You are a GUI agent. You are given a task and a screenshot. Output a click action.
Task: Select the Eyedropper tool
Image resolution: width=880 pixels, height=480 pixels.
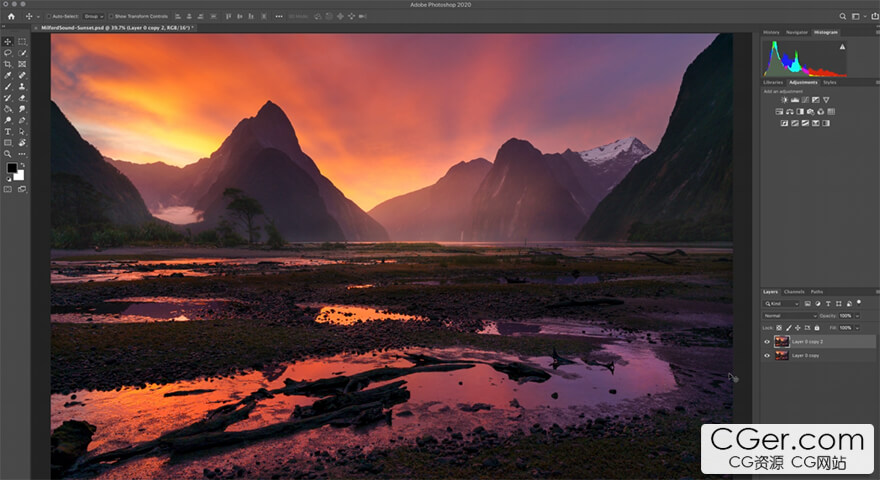tap(8, 75)
